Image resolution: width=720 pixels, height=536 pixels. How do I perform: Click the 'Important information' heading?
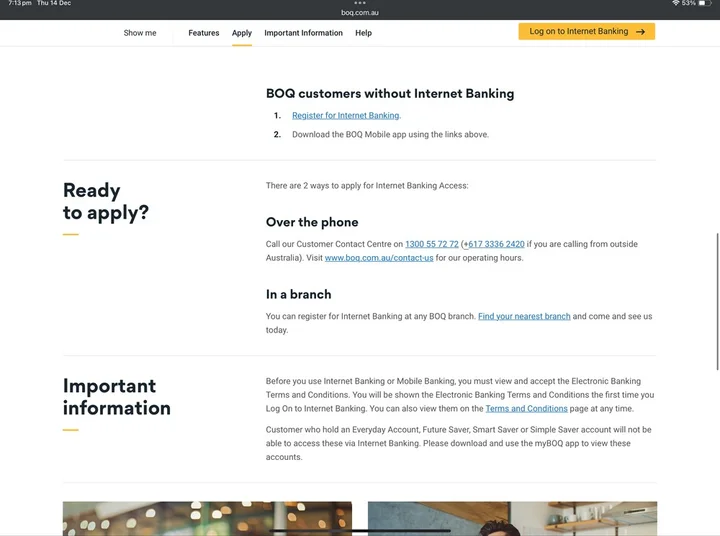tap(117, 397)
